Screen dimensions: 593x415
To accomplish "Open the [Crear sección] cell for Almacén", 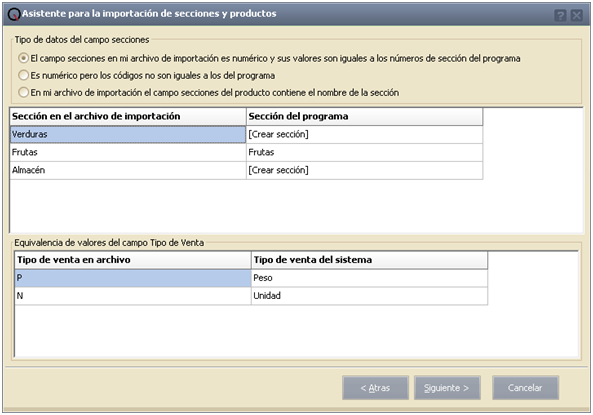I will (365, 170).
